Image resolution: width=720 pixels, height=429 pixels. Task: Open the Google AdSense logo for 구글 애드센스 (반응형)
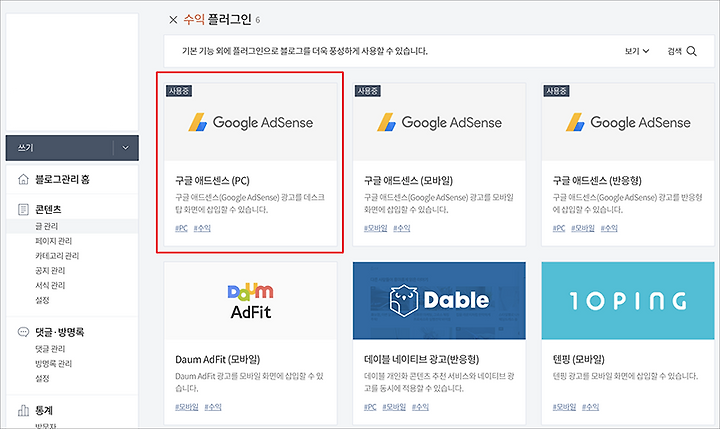coord(628,123)
